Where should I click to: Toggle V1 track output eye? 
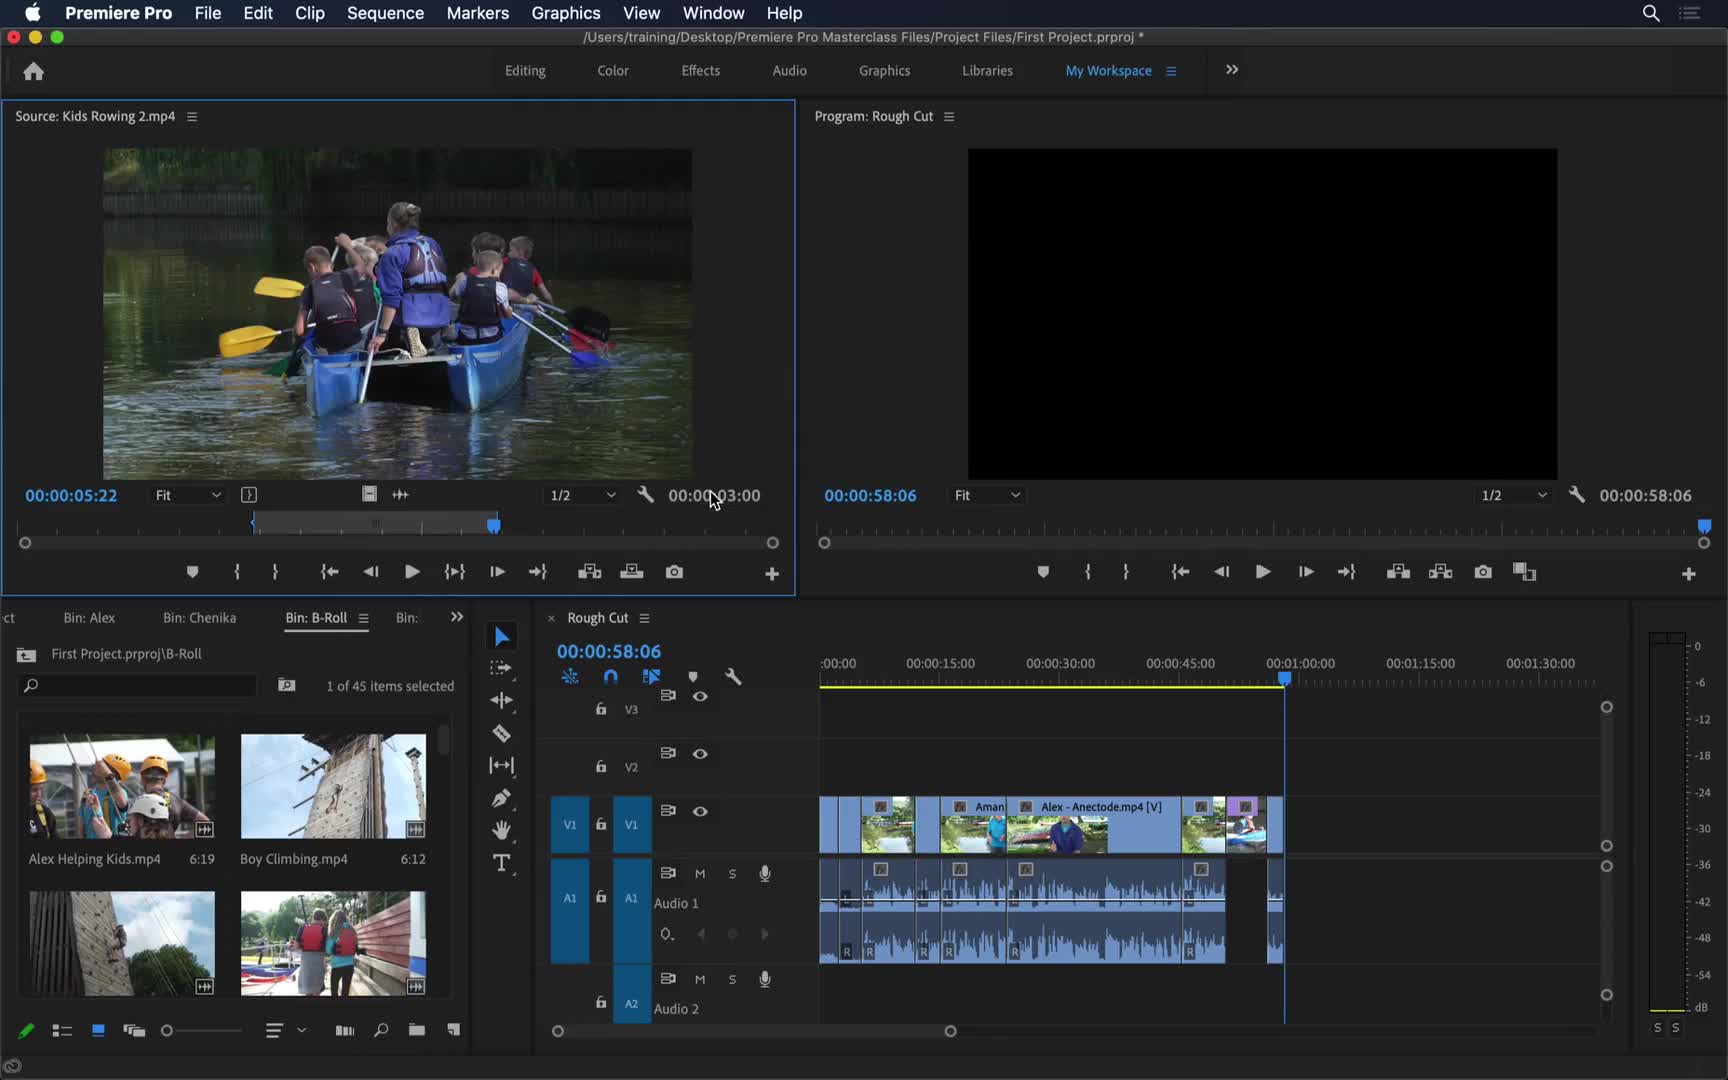[701, 811]
